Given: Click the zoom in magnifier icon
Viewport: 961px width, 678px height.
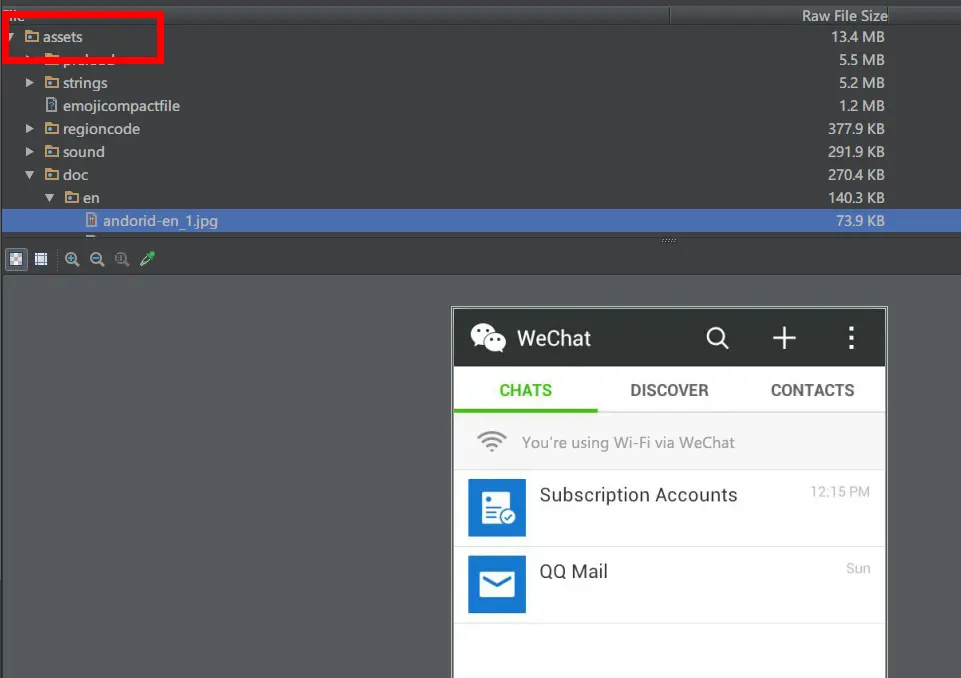Looking at the screenshot, I should pos(72,259).
